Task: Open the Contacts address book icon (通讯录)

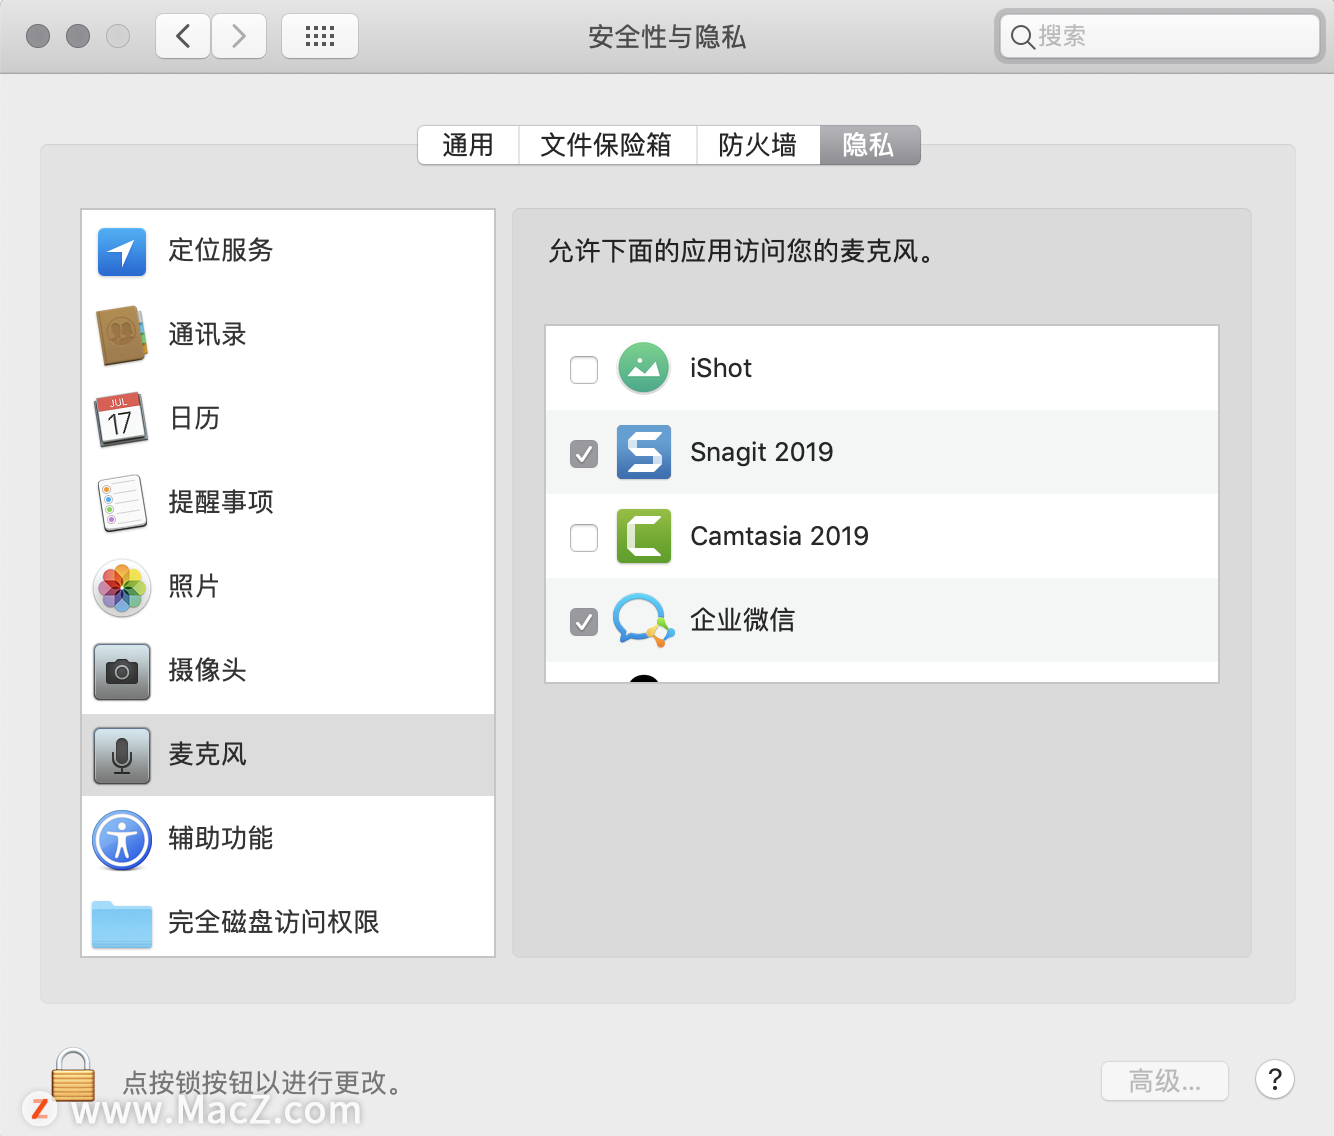Action: 122,335
